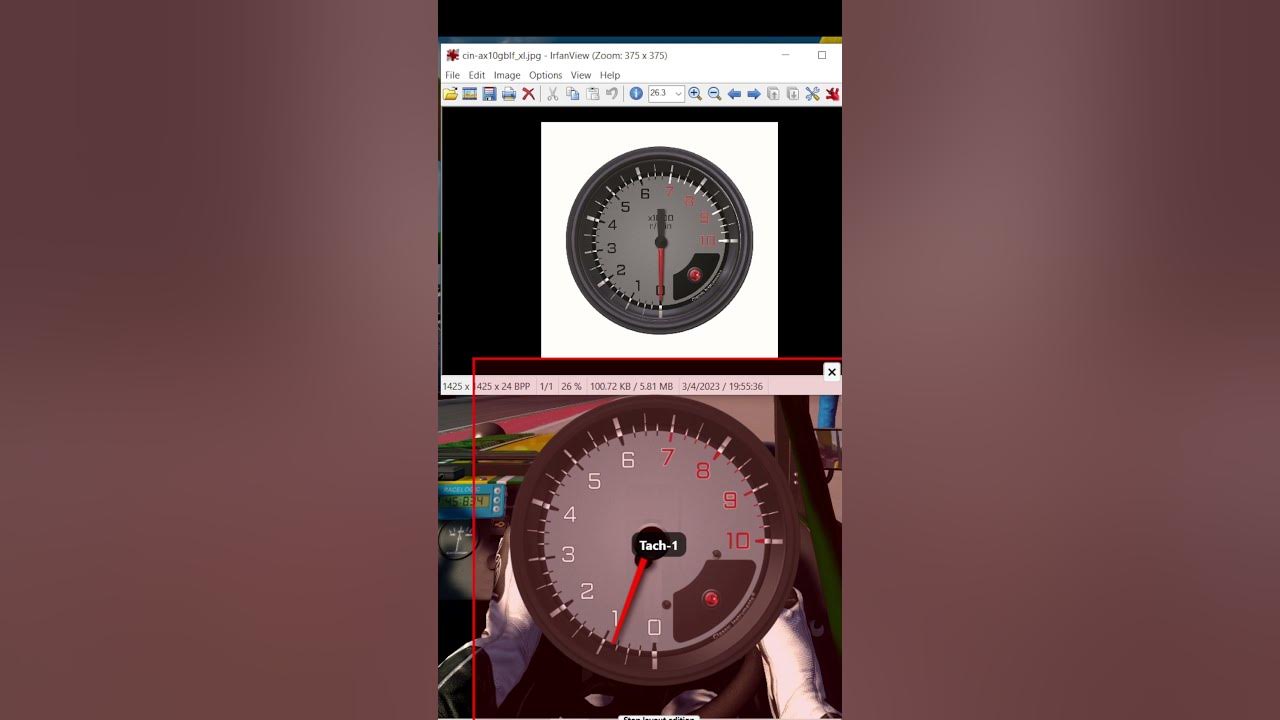The height and width of the screenshot is (720, 1280).
Task: Go to the previous image with the left arrow
Action: 734,94
